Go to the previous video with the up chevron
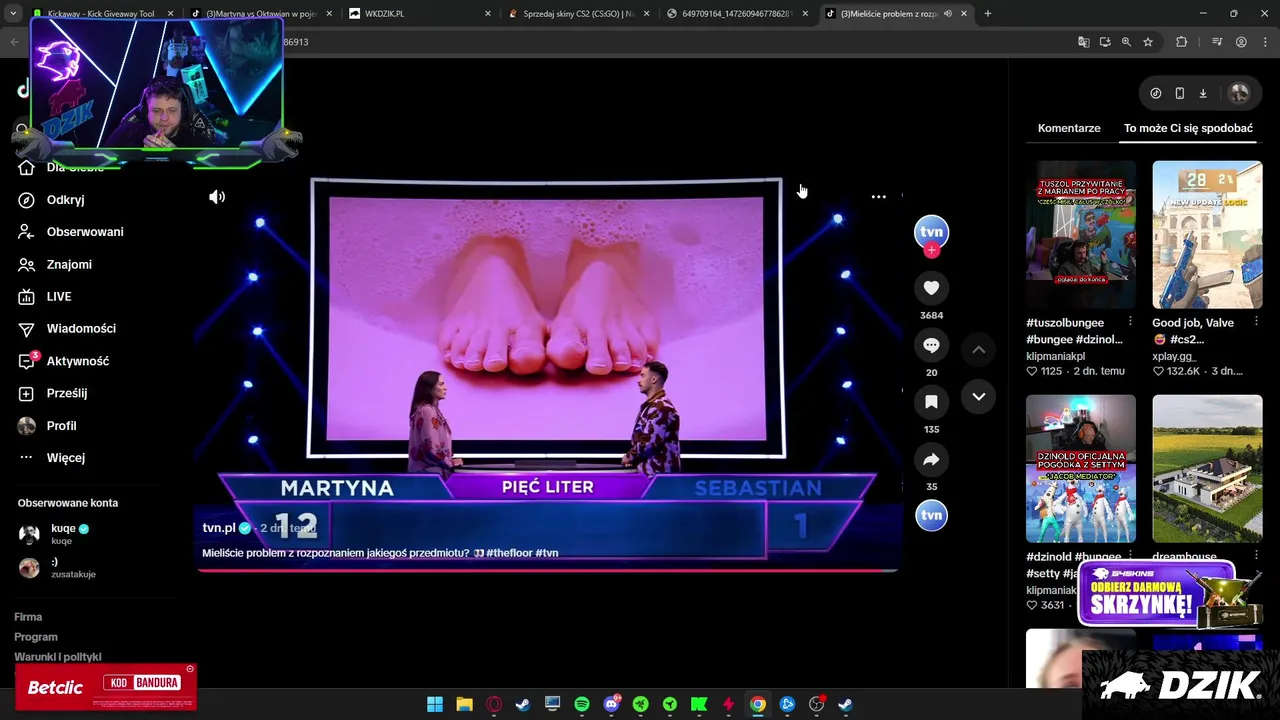The width and height of the screenshot is (1280, 720). [979, 349]
